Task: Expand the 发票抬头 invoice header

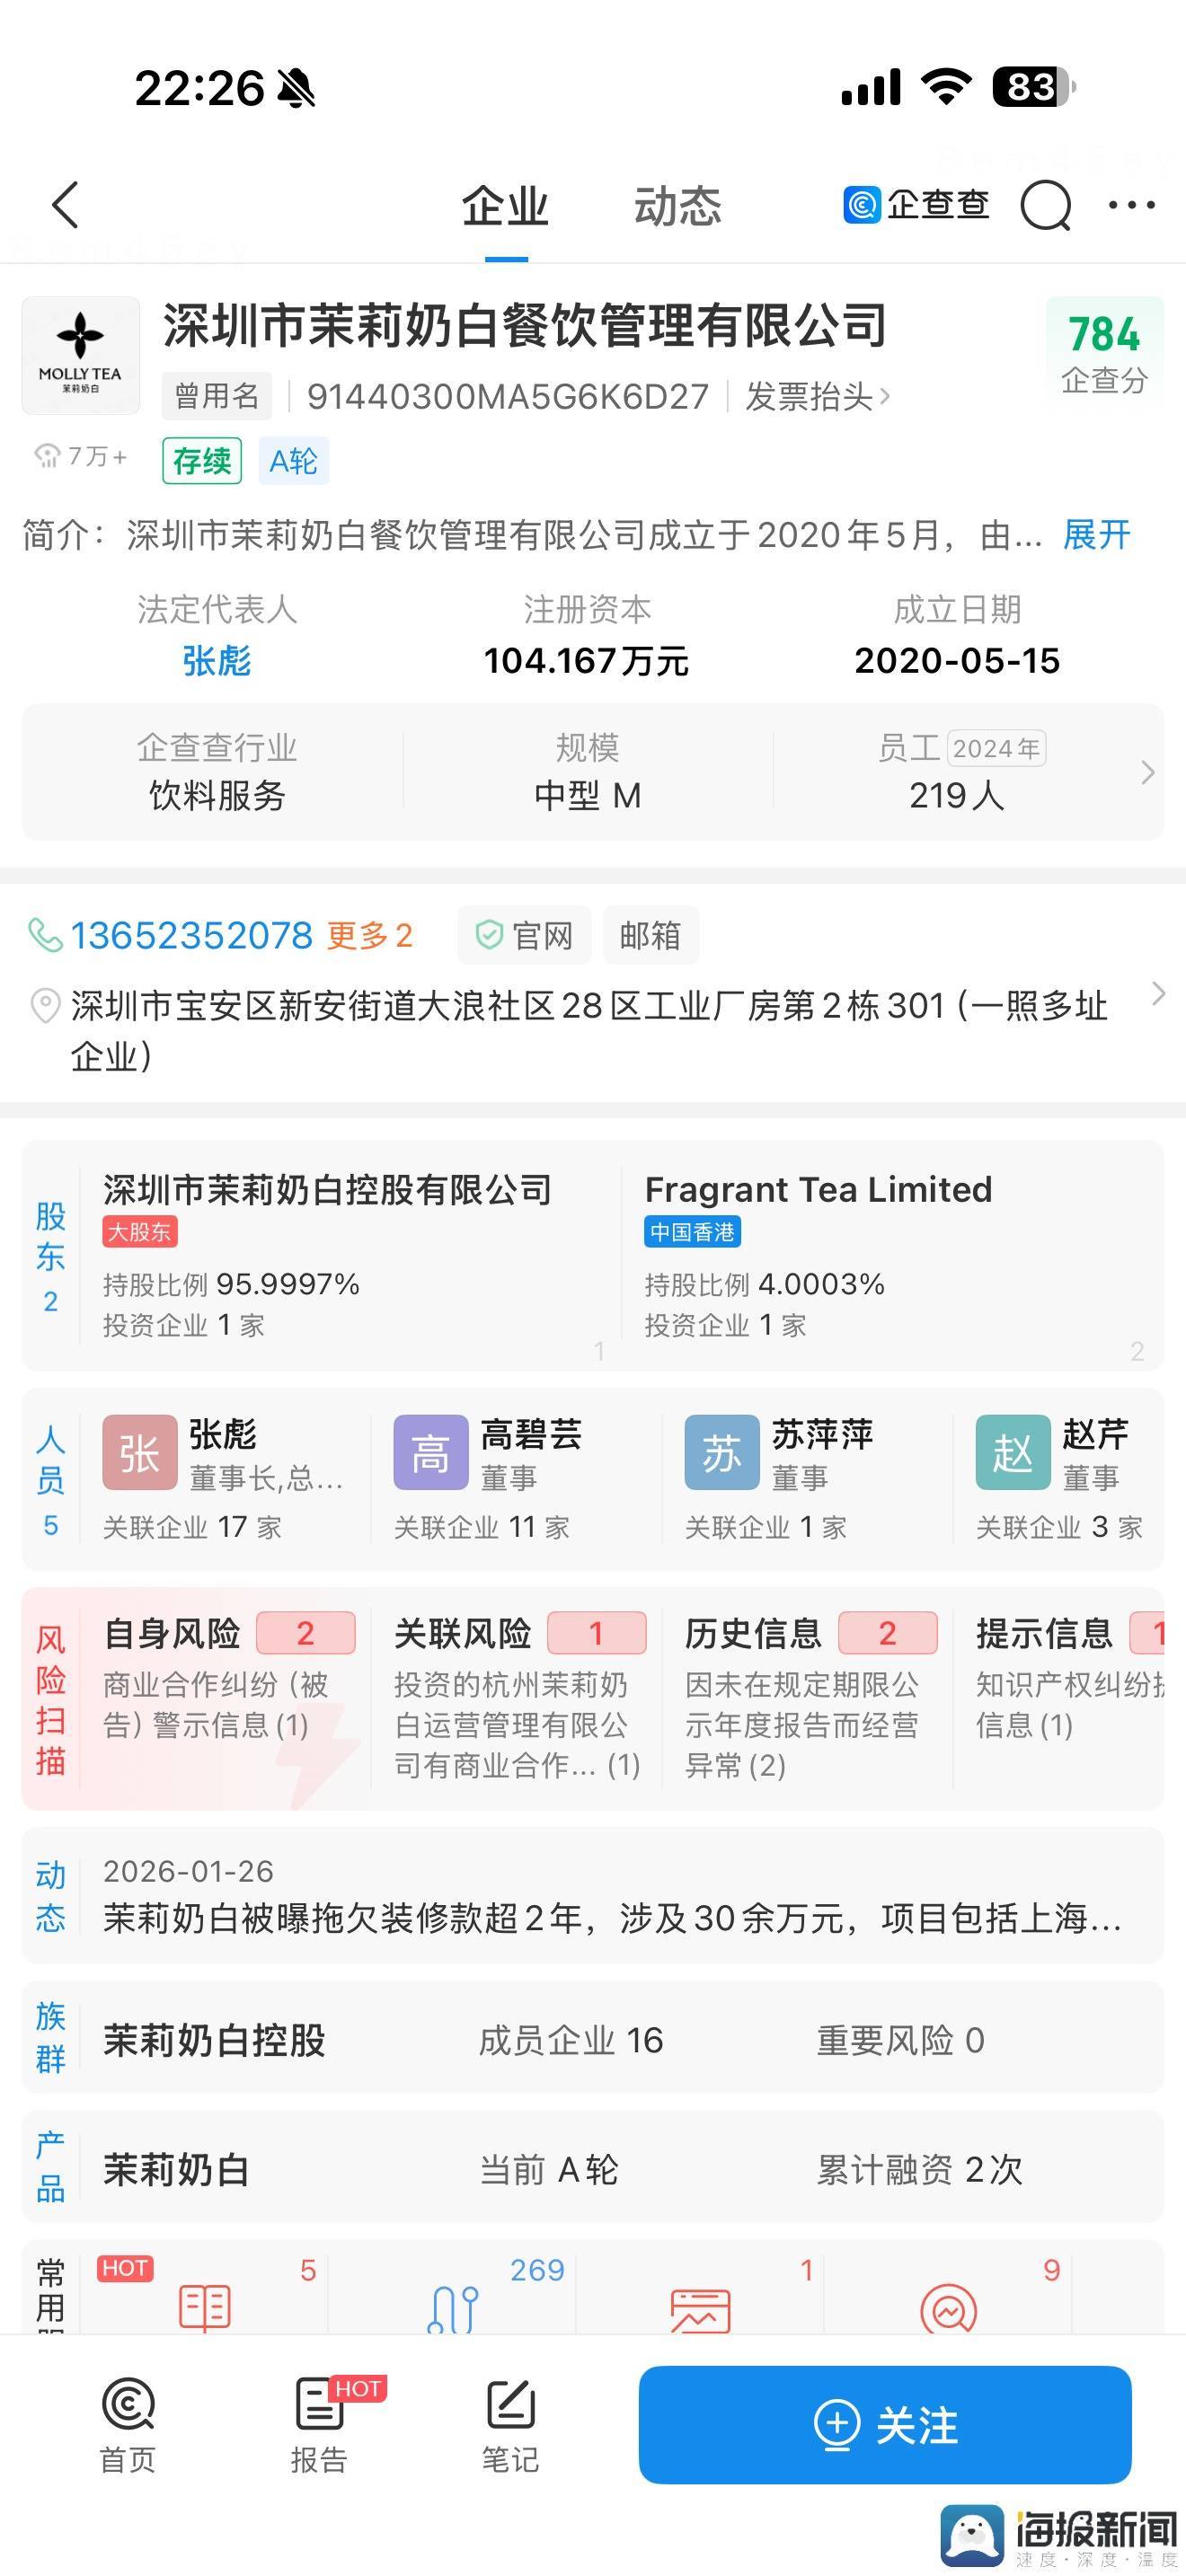Action: [x=817, y=397]
